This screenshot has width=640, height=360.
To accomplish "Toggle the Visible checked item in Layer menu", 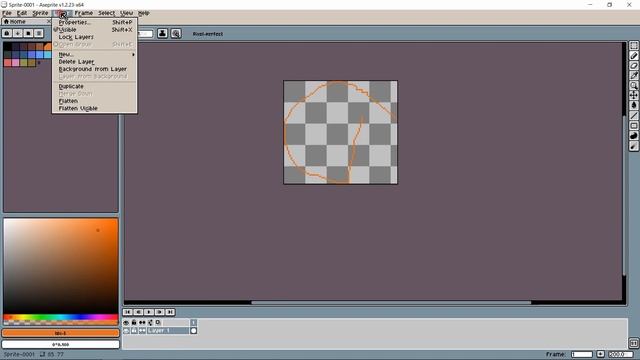I will [94, 30].
